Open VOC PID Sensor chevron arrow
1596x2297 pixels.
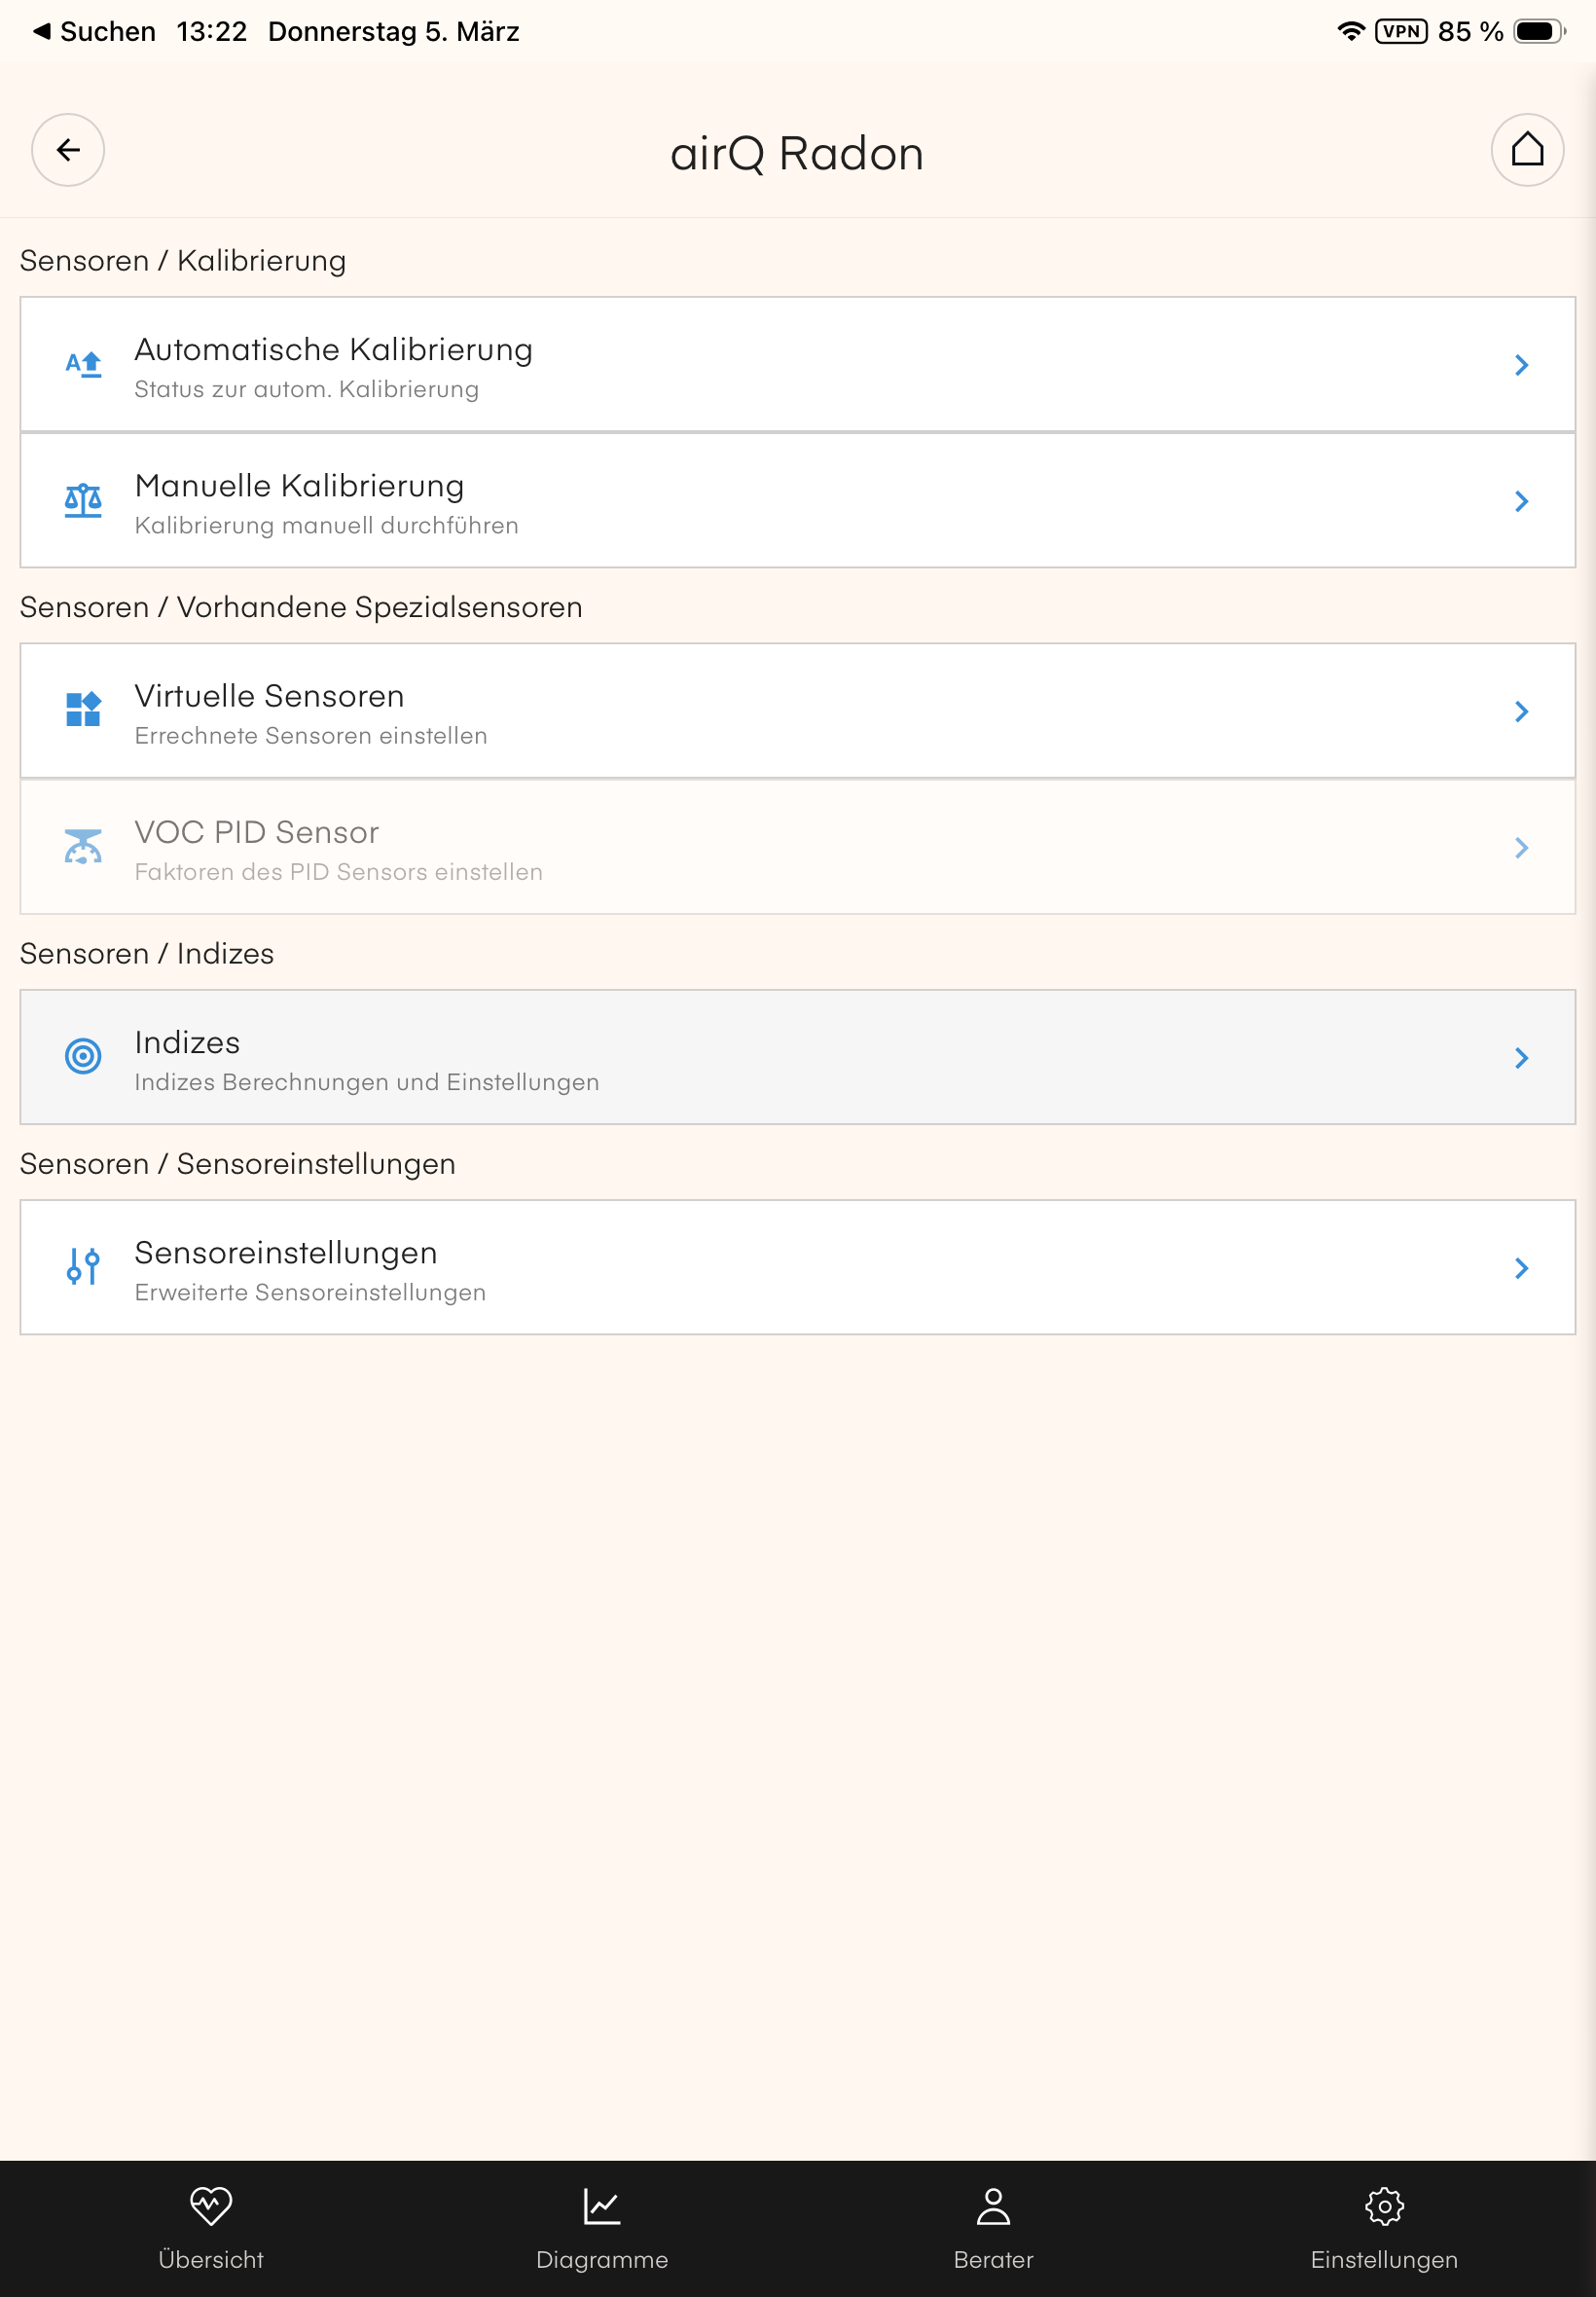click(x=1521, y=848)
